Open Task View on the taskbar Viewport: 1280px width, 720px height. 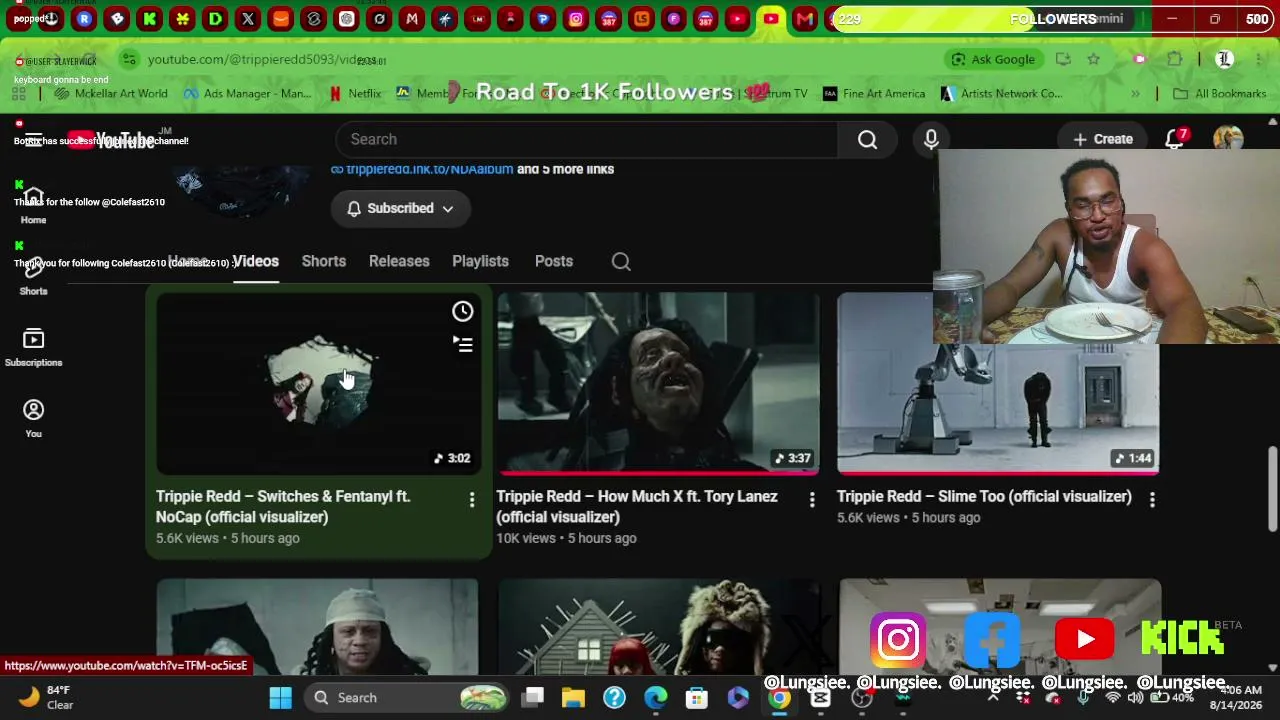click(x=533, y=697)
